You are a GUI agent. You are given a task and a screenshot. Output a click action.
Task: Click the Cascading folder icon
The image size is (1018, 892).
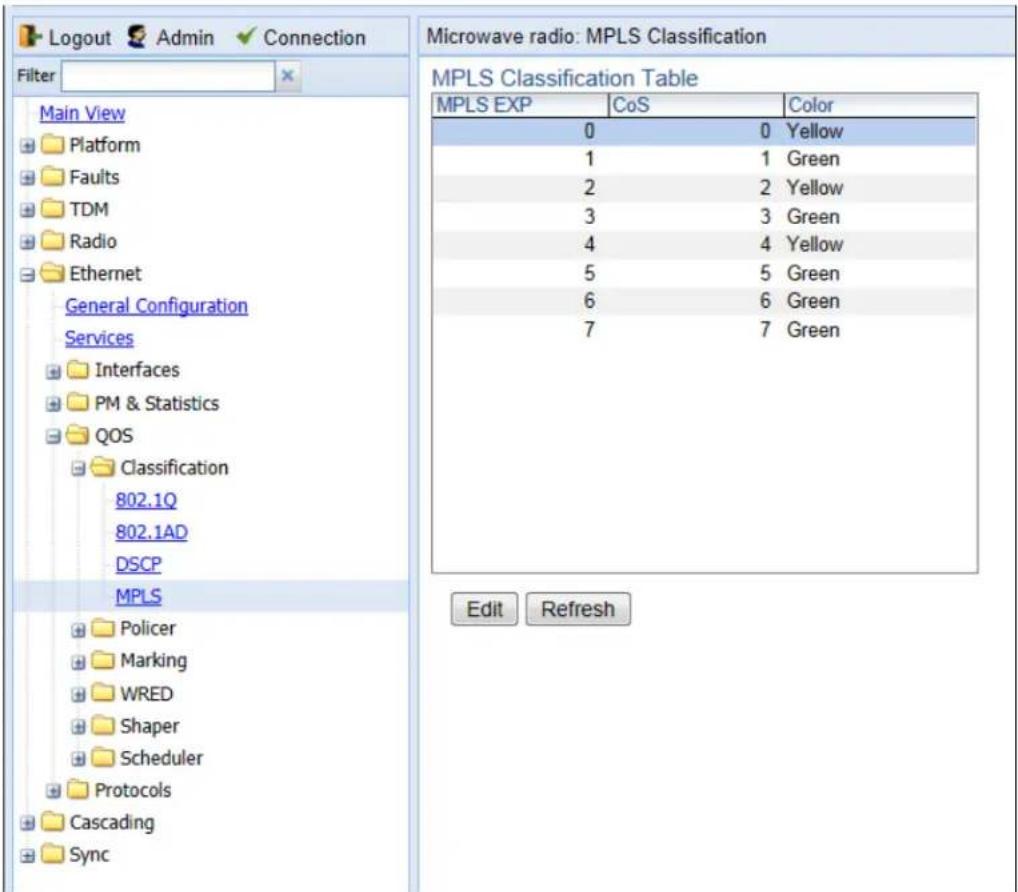click(53, 822)
